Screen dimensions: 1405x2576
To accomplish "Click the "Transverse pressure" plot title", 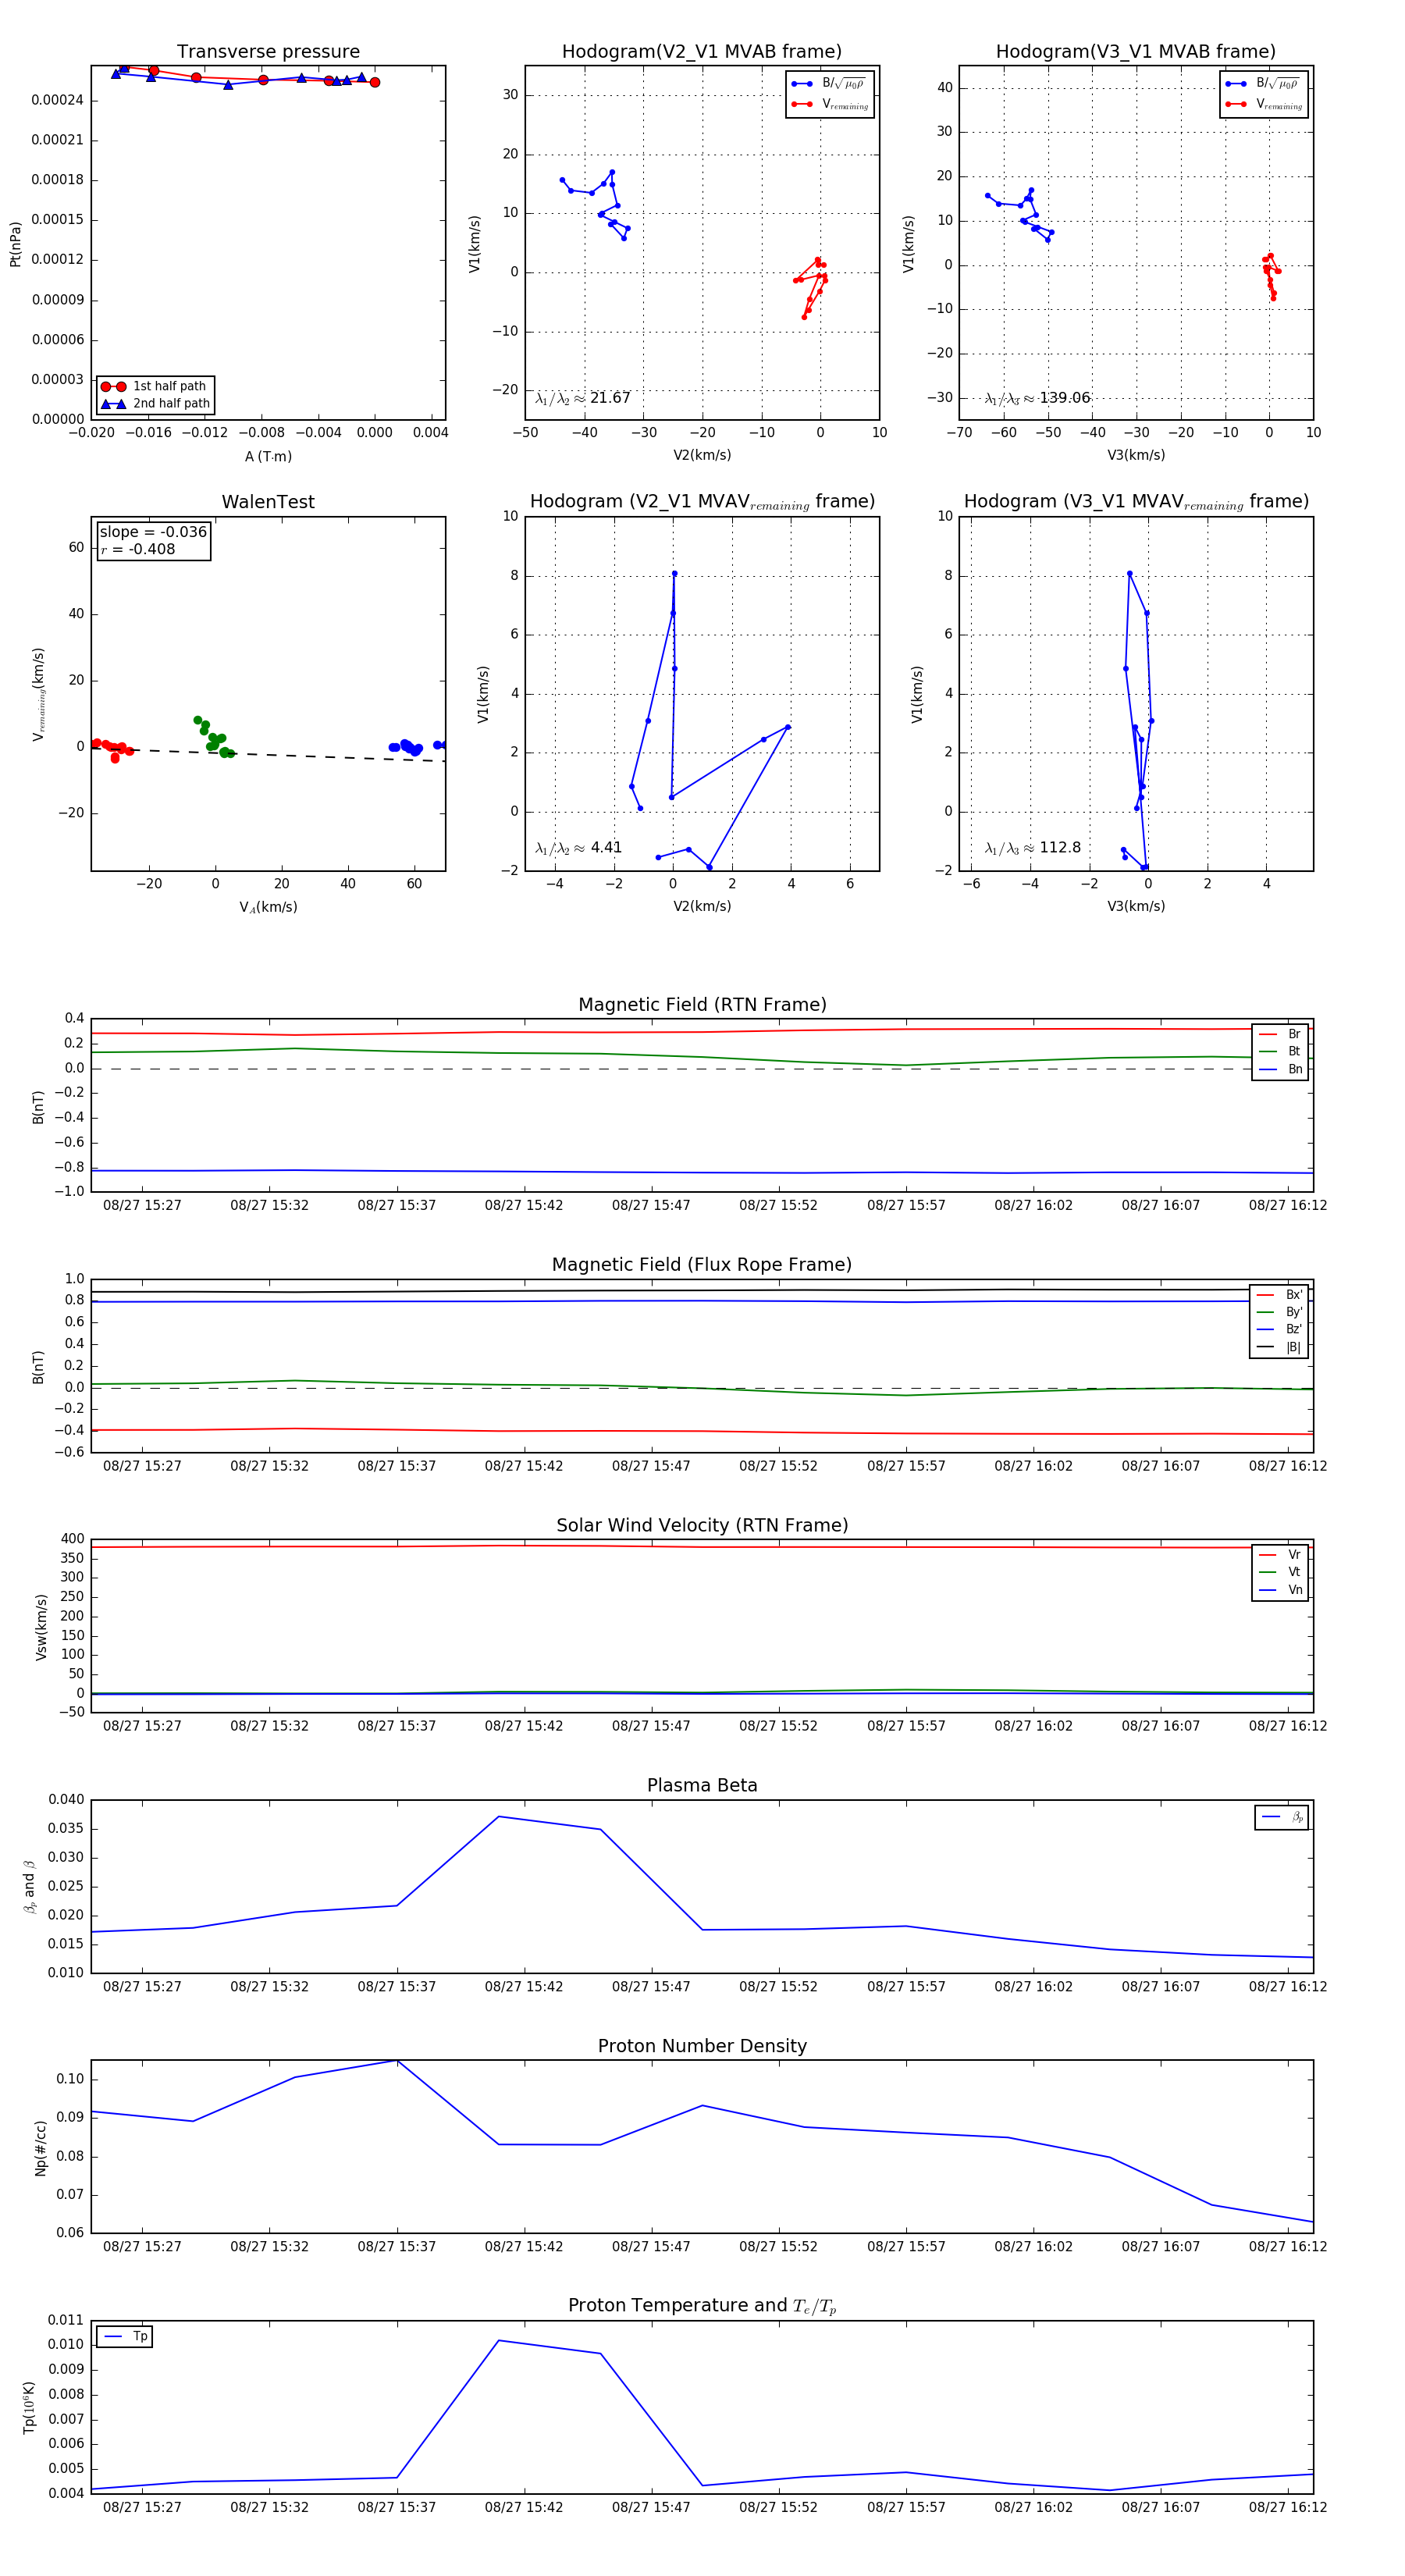I will (268, 52).
